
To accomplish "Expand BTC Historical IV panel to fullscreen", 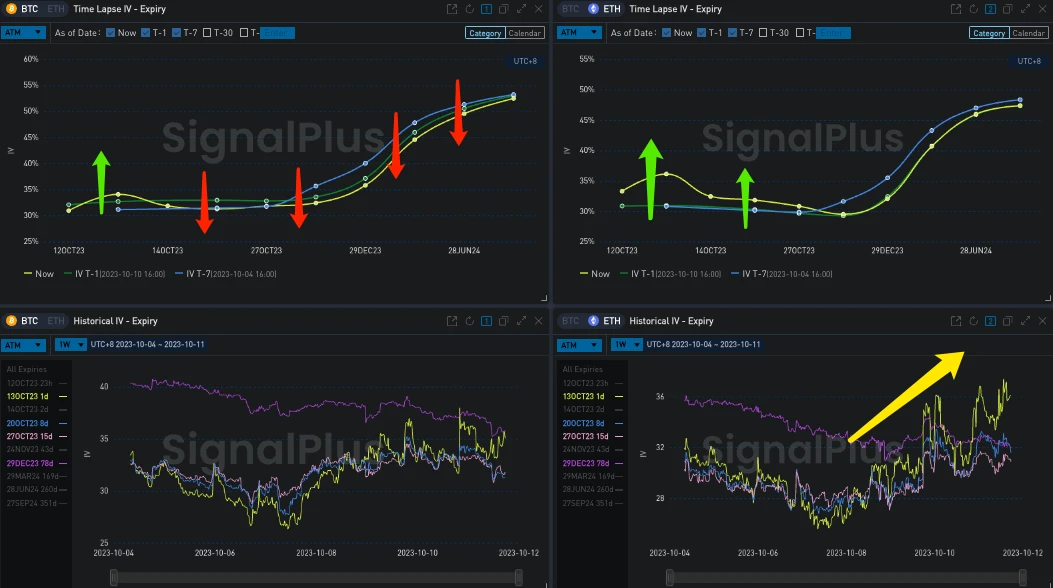I will (x=522, y=321).
